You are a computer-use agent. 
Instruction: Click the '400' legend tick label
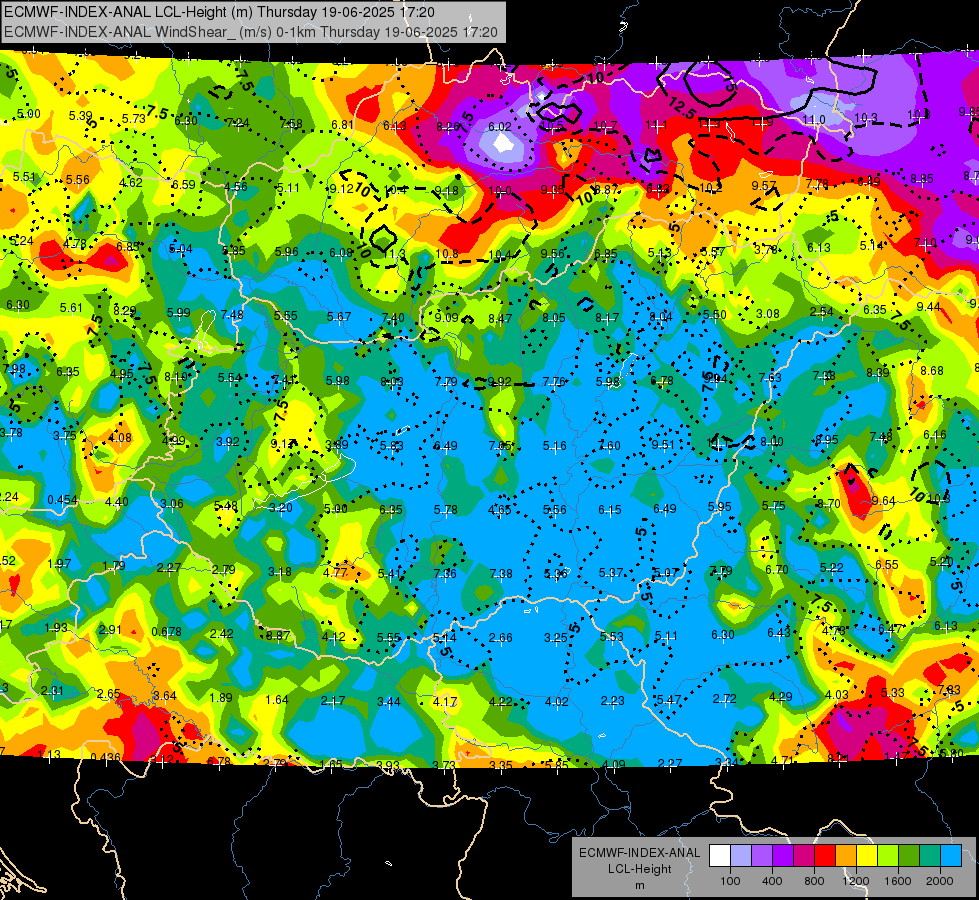(x=772, y=881)
